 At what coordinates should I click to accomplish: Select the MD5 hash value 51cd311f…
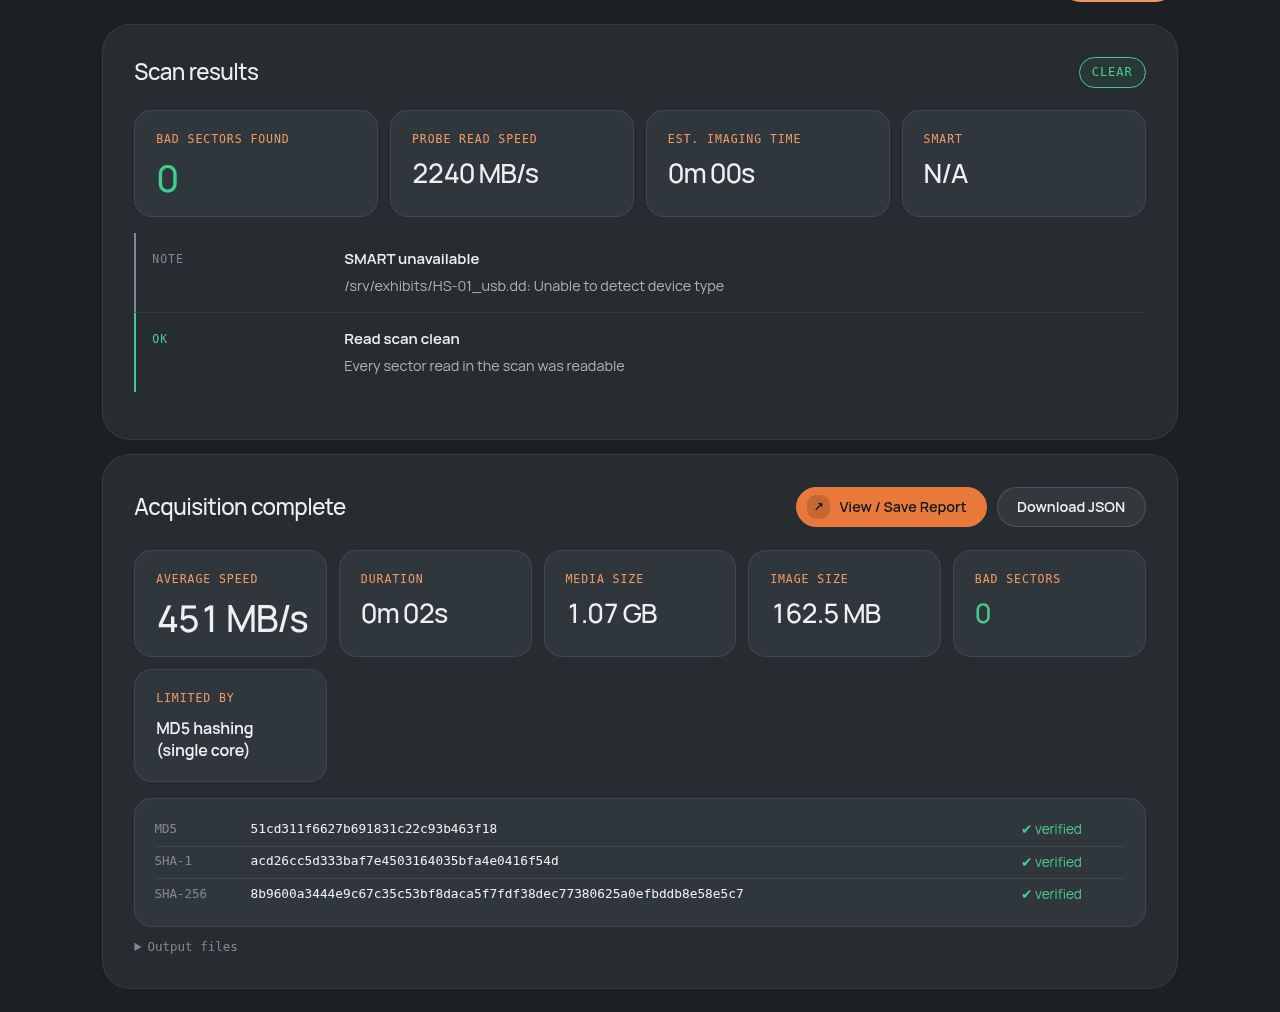(x=374, y=829)
